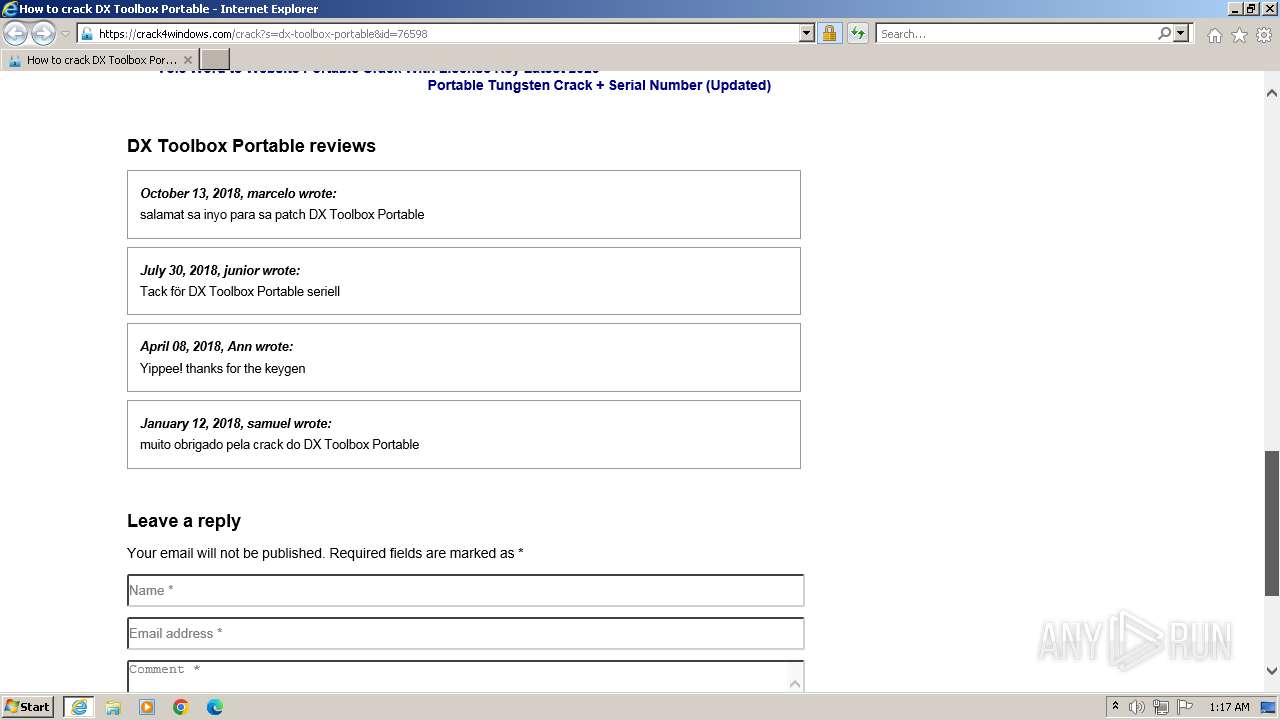Image resolution: width=1280 pixels, height=720 pixels.
Task: Open the security lock report icon
Action: [829, 33]
